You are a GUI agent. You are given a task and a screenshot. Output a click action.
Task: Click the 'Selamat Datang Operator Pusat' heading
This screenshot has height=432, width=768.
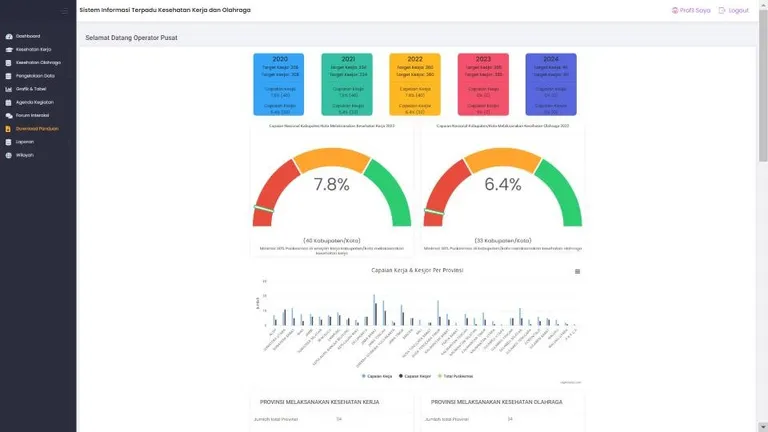tap(131, 38)
